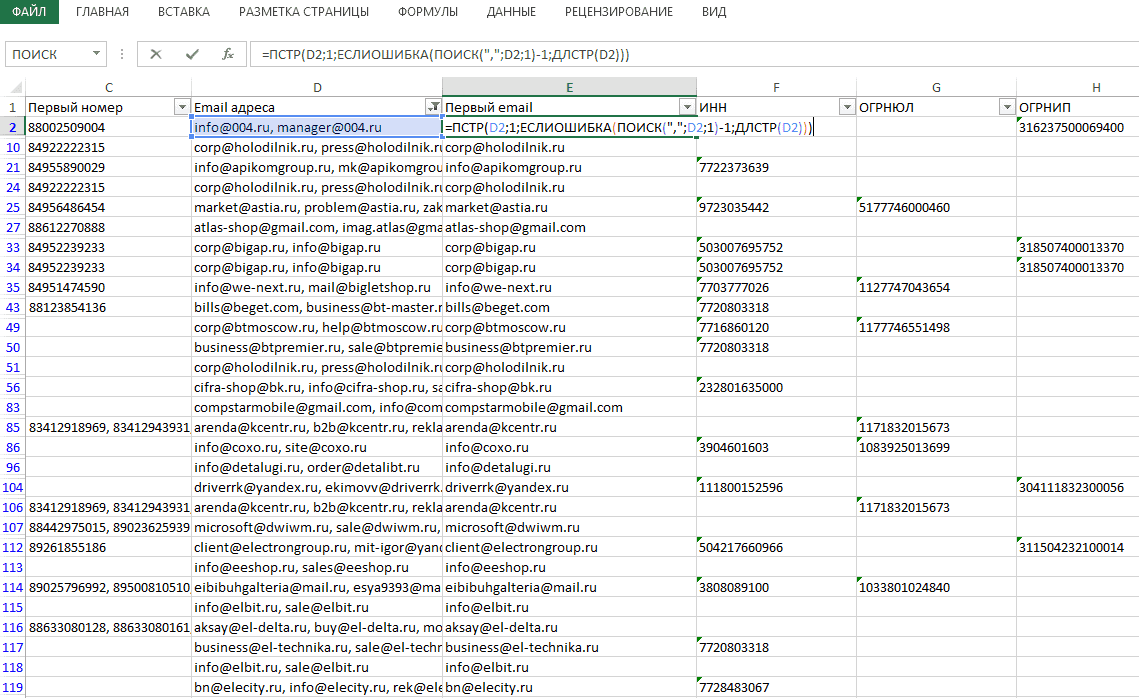Select column D header

pos(317,88)
